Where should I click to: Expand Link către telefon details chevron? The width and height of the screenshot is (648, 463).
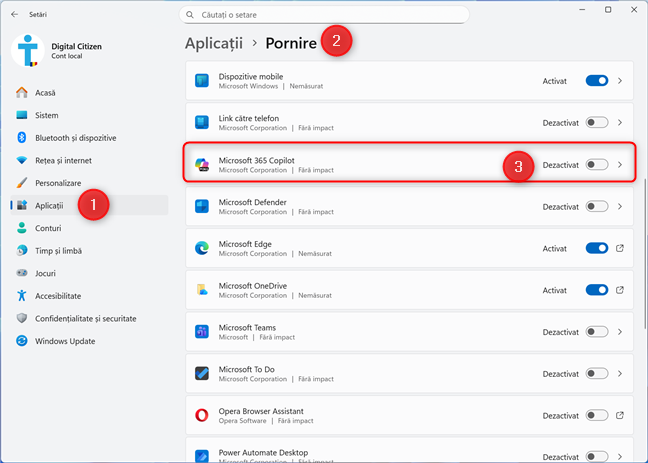pyautogui.click(x=620, y=122)
